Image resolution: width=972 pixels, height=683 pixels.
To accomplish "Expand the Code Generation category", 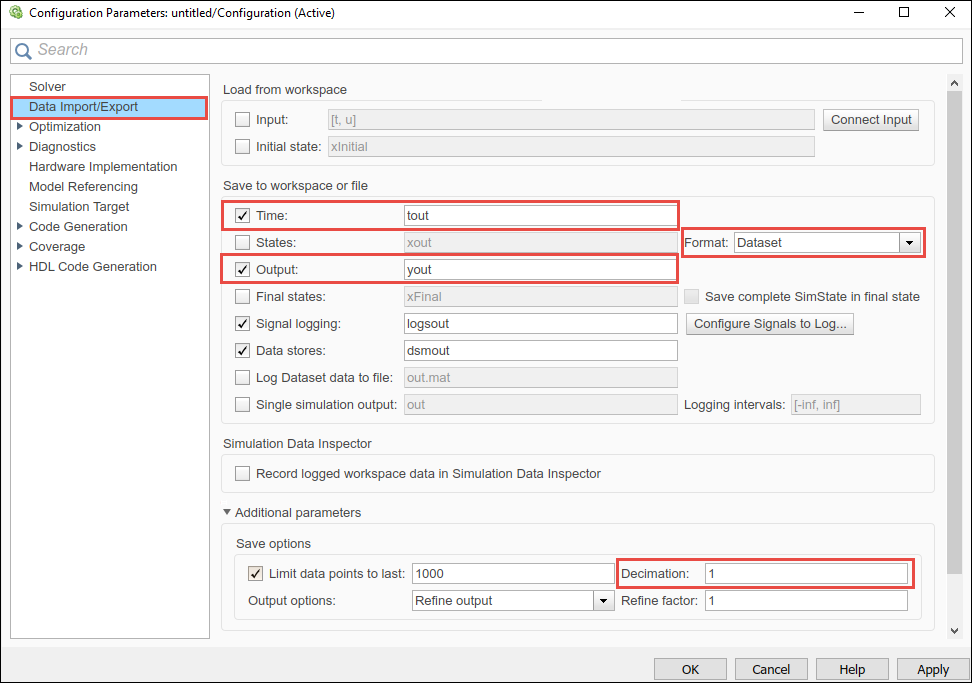I will pos(21,226).
